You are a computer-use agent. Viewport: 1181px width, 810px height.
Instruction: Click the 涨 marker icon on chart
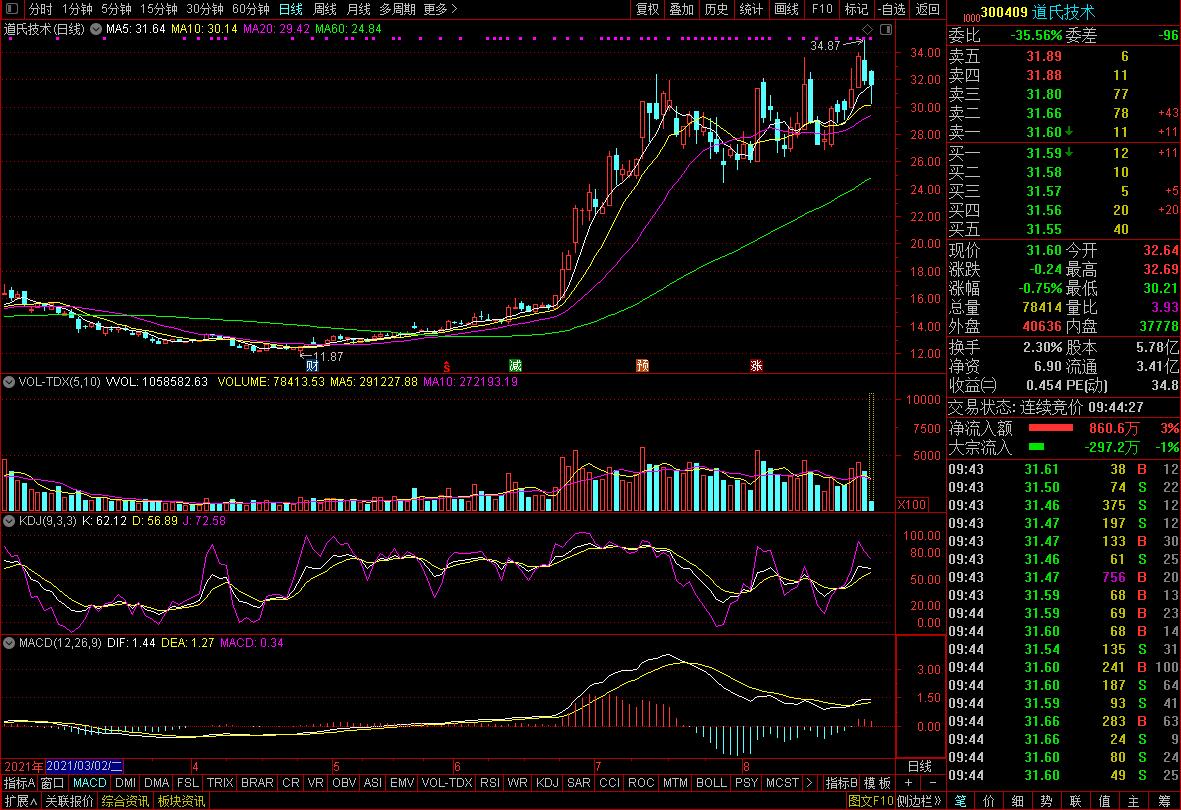[x=756, y=366]
